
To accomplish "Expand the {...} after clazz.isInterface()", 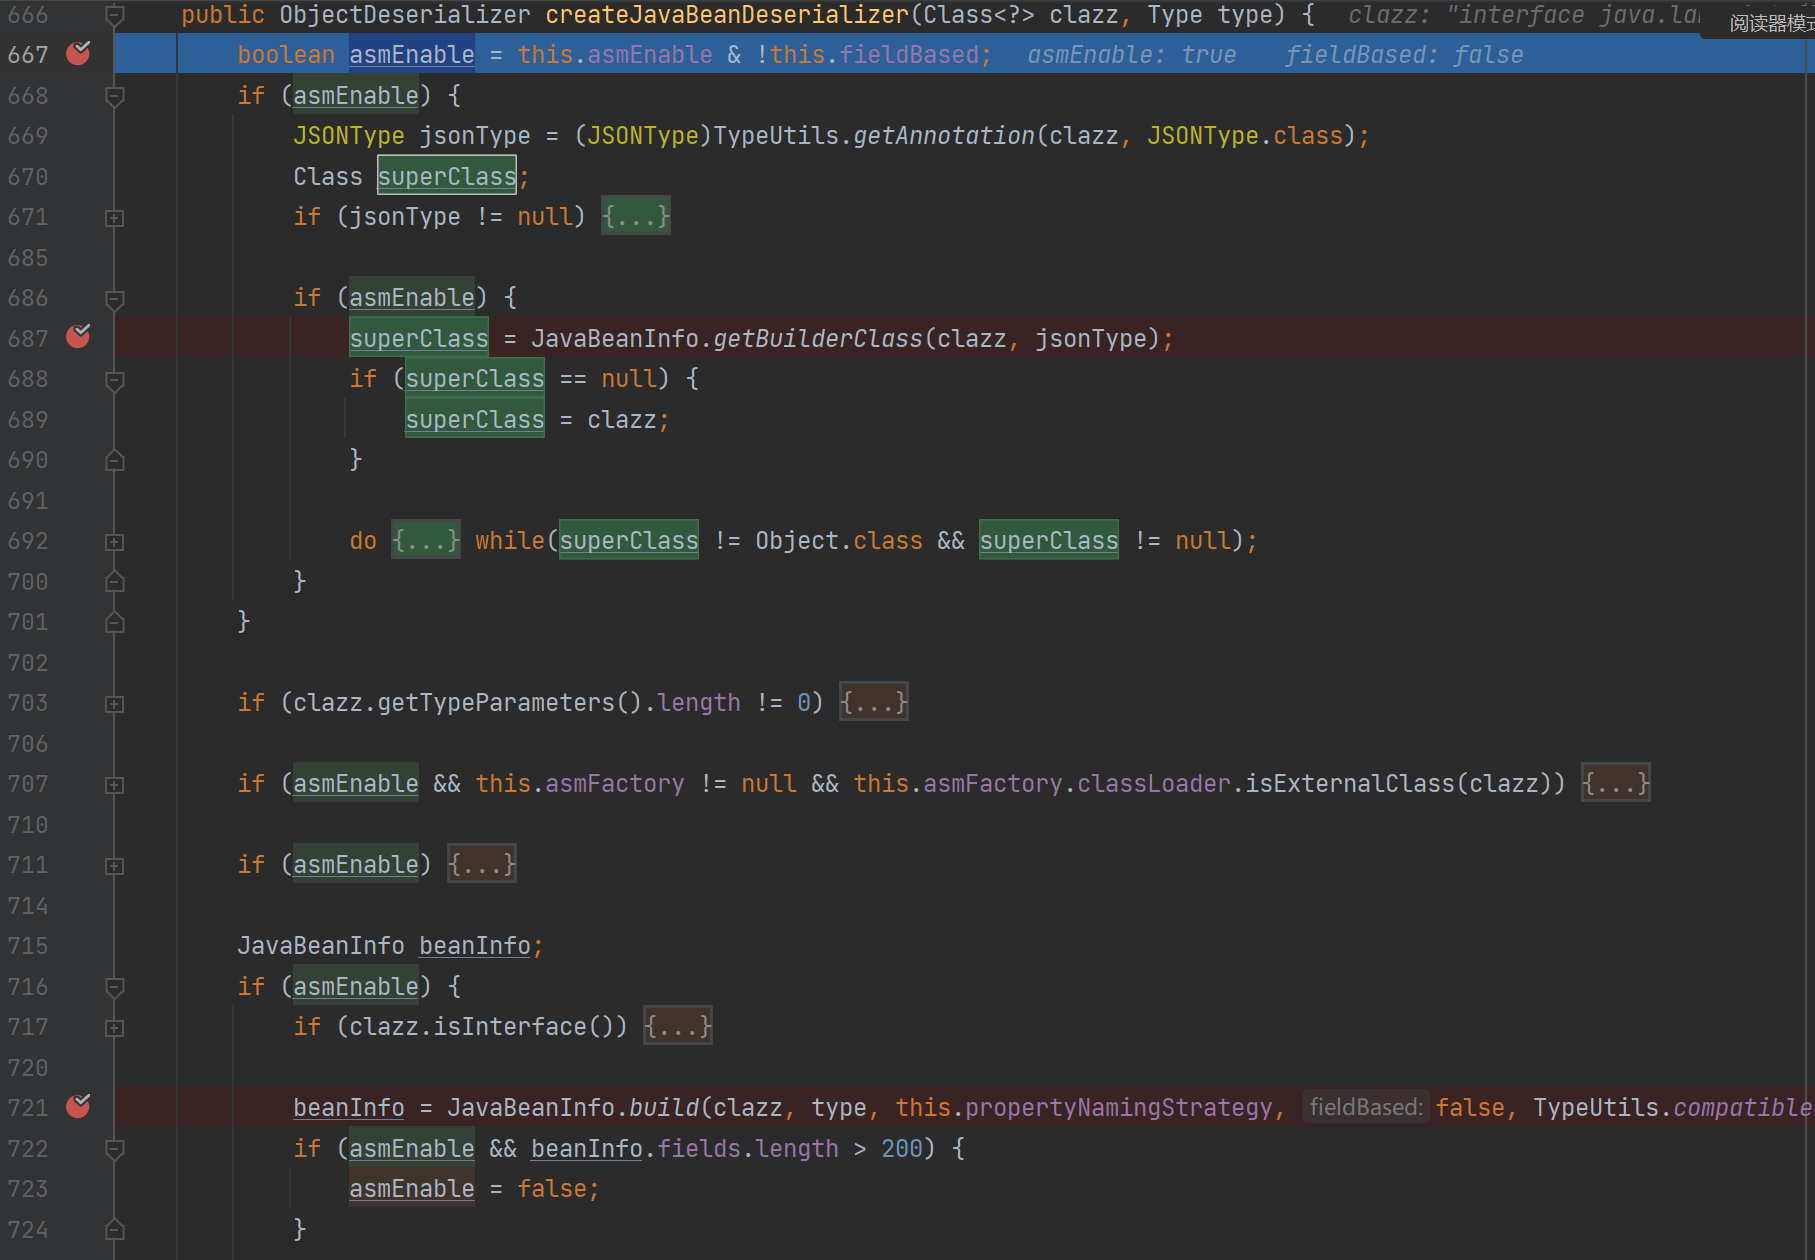I will coord(678,1026).
